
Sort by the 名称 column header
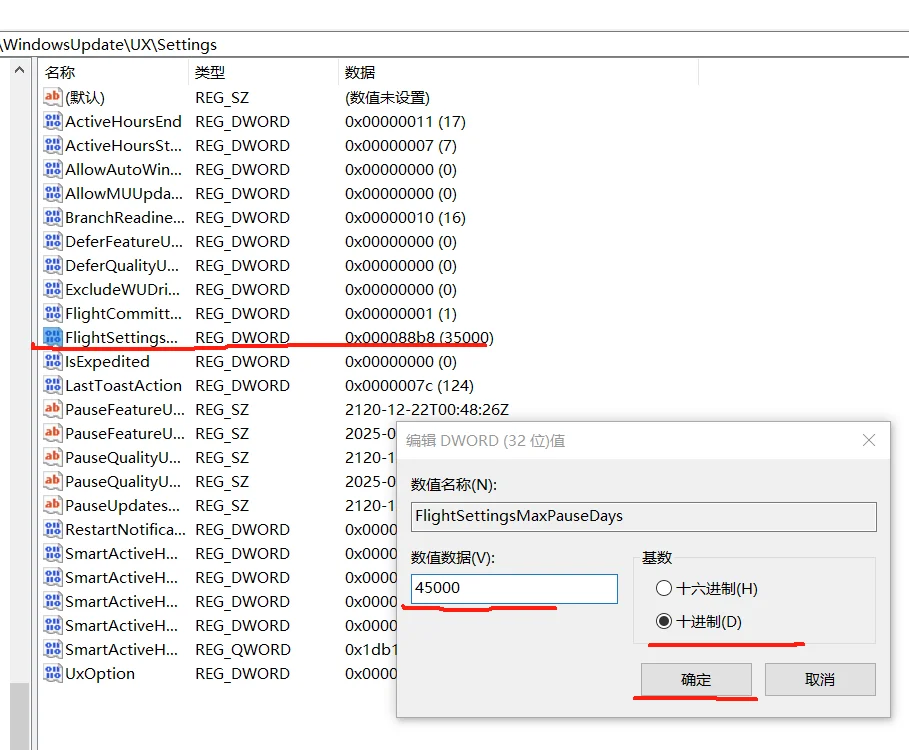coord(113,72)
